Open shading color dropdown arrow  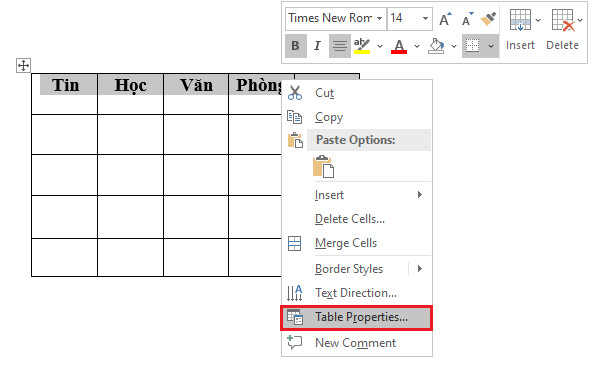[x=454, y=46]
